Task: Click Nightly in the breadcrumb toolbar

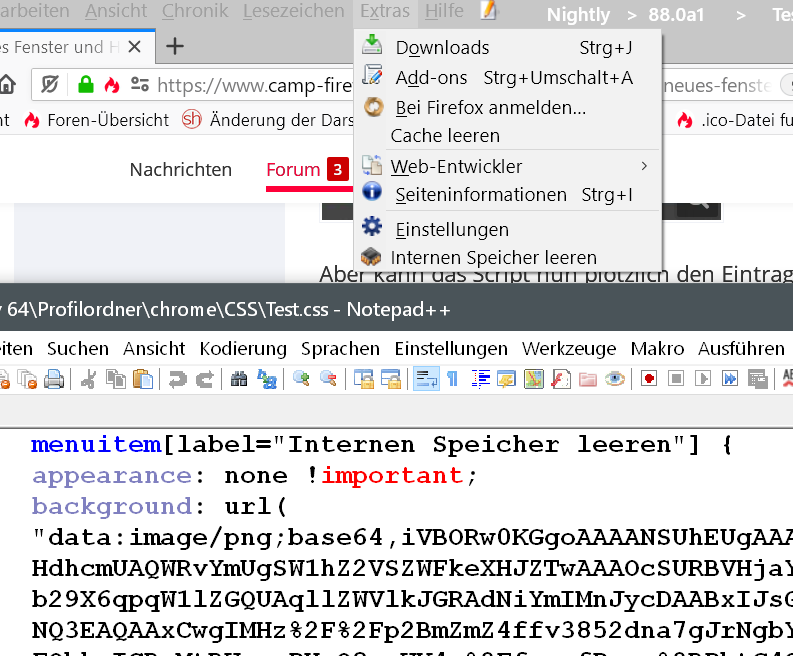Action: [x=578, y=15]
